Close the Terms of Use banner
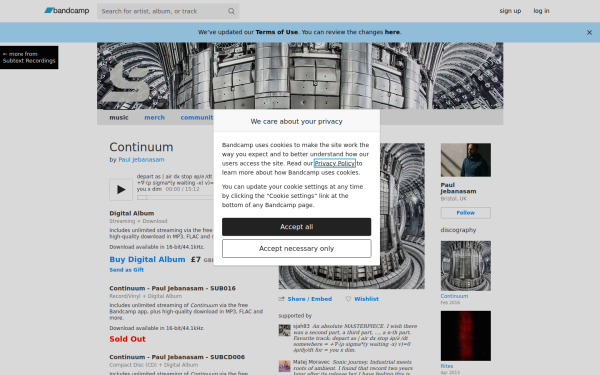 (x=589, y=33)
